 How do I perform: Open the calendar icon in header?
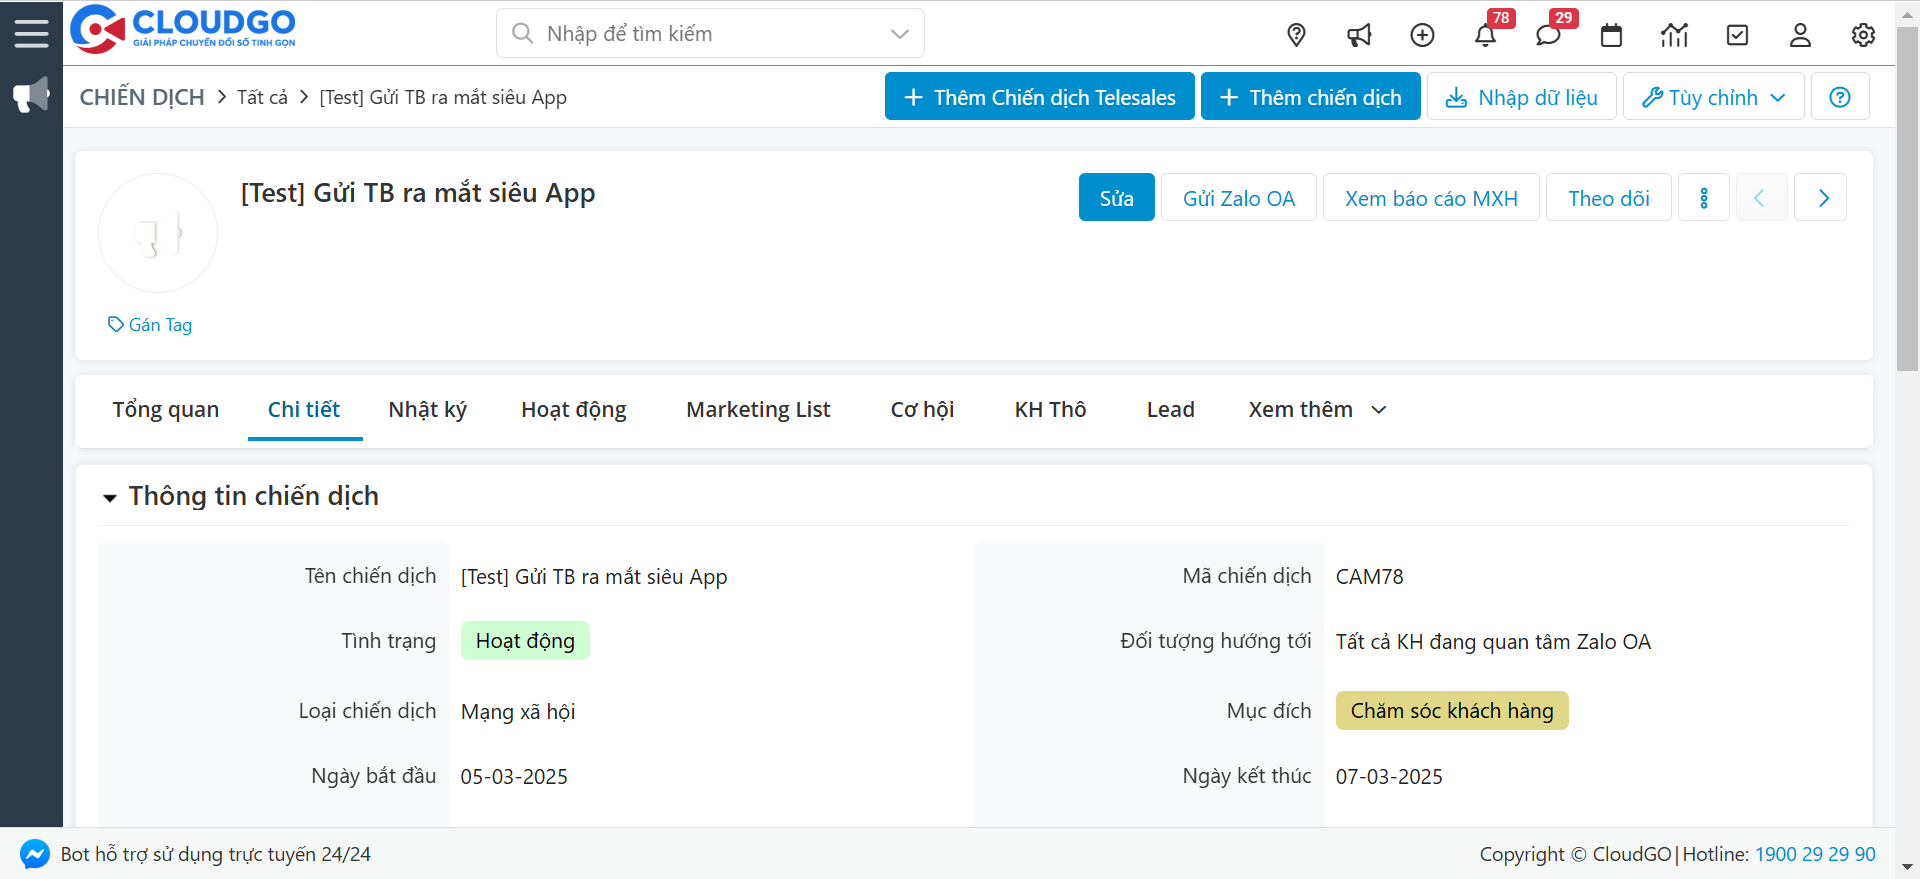point(1611,36)
